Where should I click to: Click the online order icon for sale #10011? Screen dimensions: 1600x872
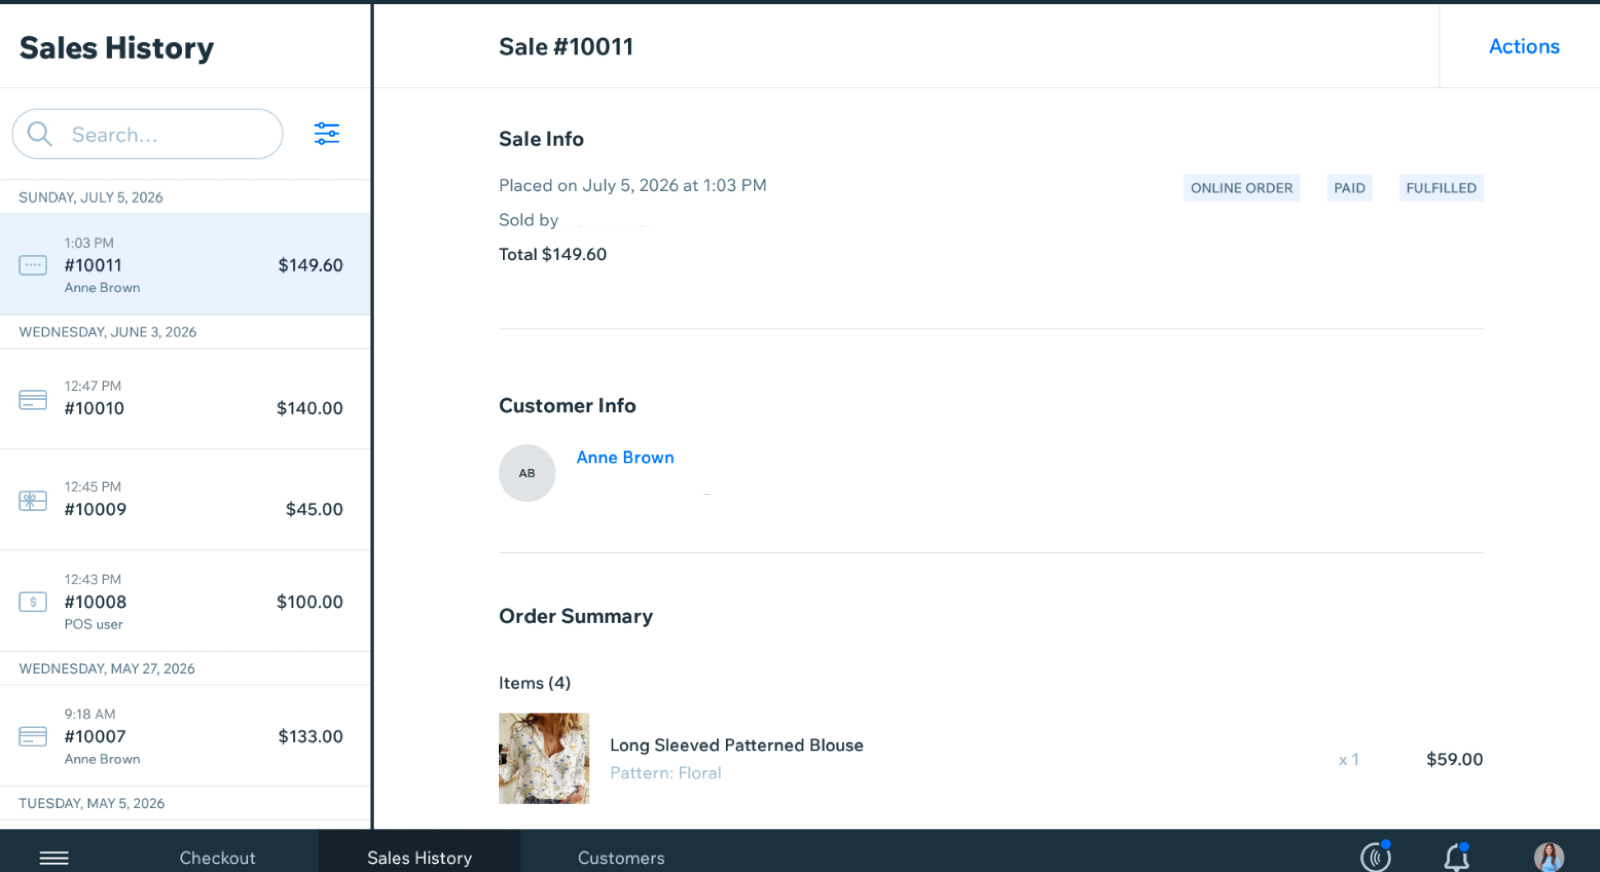[x=33, y=265]
